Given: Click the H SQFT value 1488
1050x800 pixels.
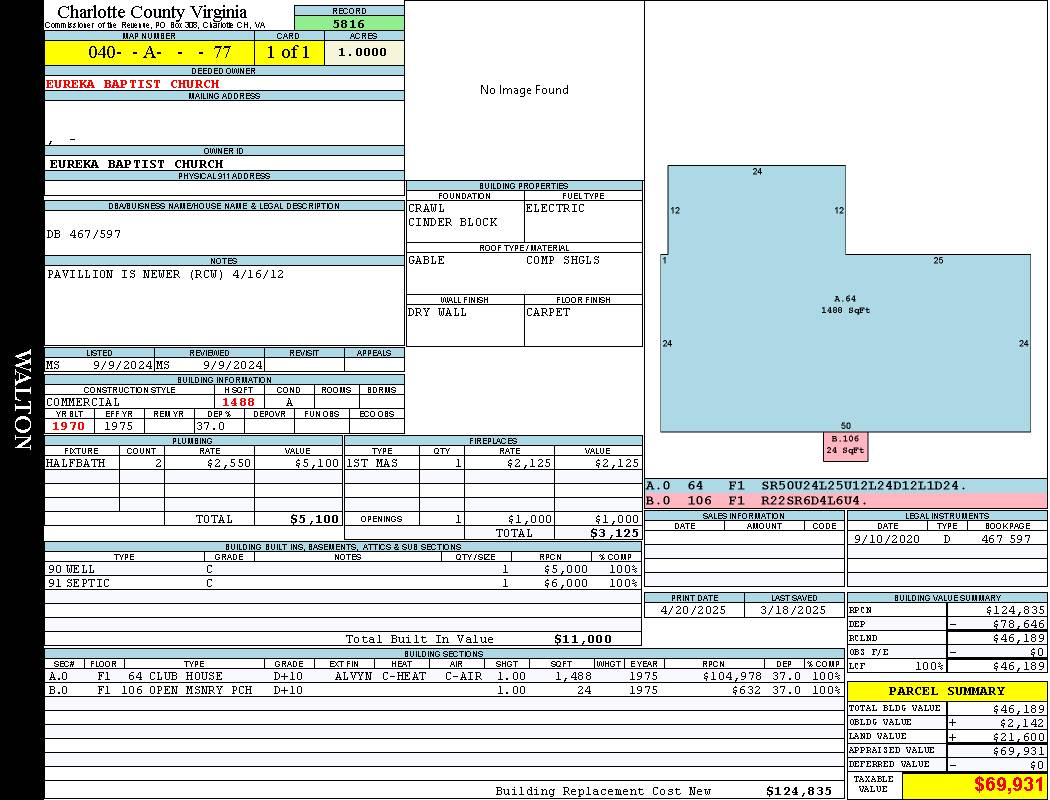Looking at the screenshot, I should (238, 402).
